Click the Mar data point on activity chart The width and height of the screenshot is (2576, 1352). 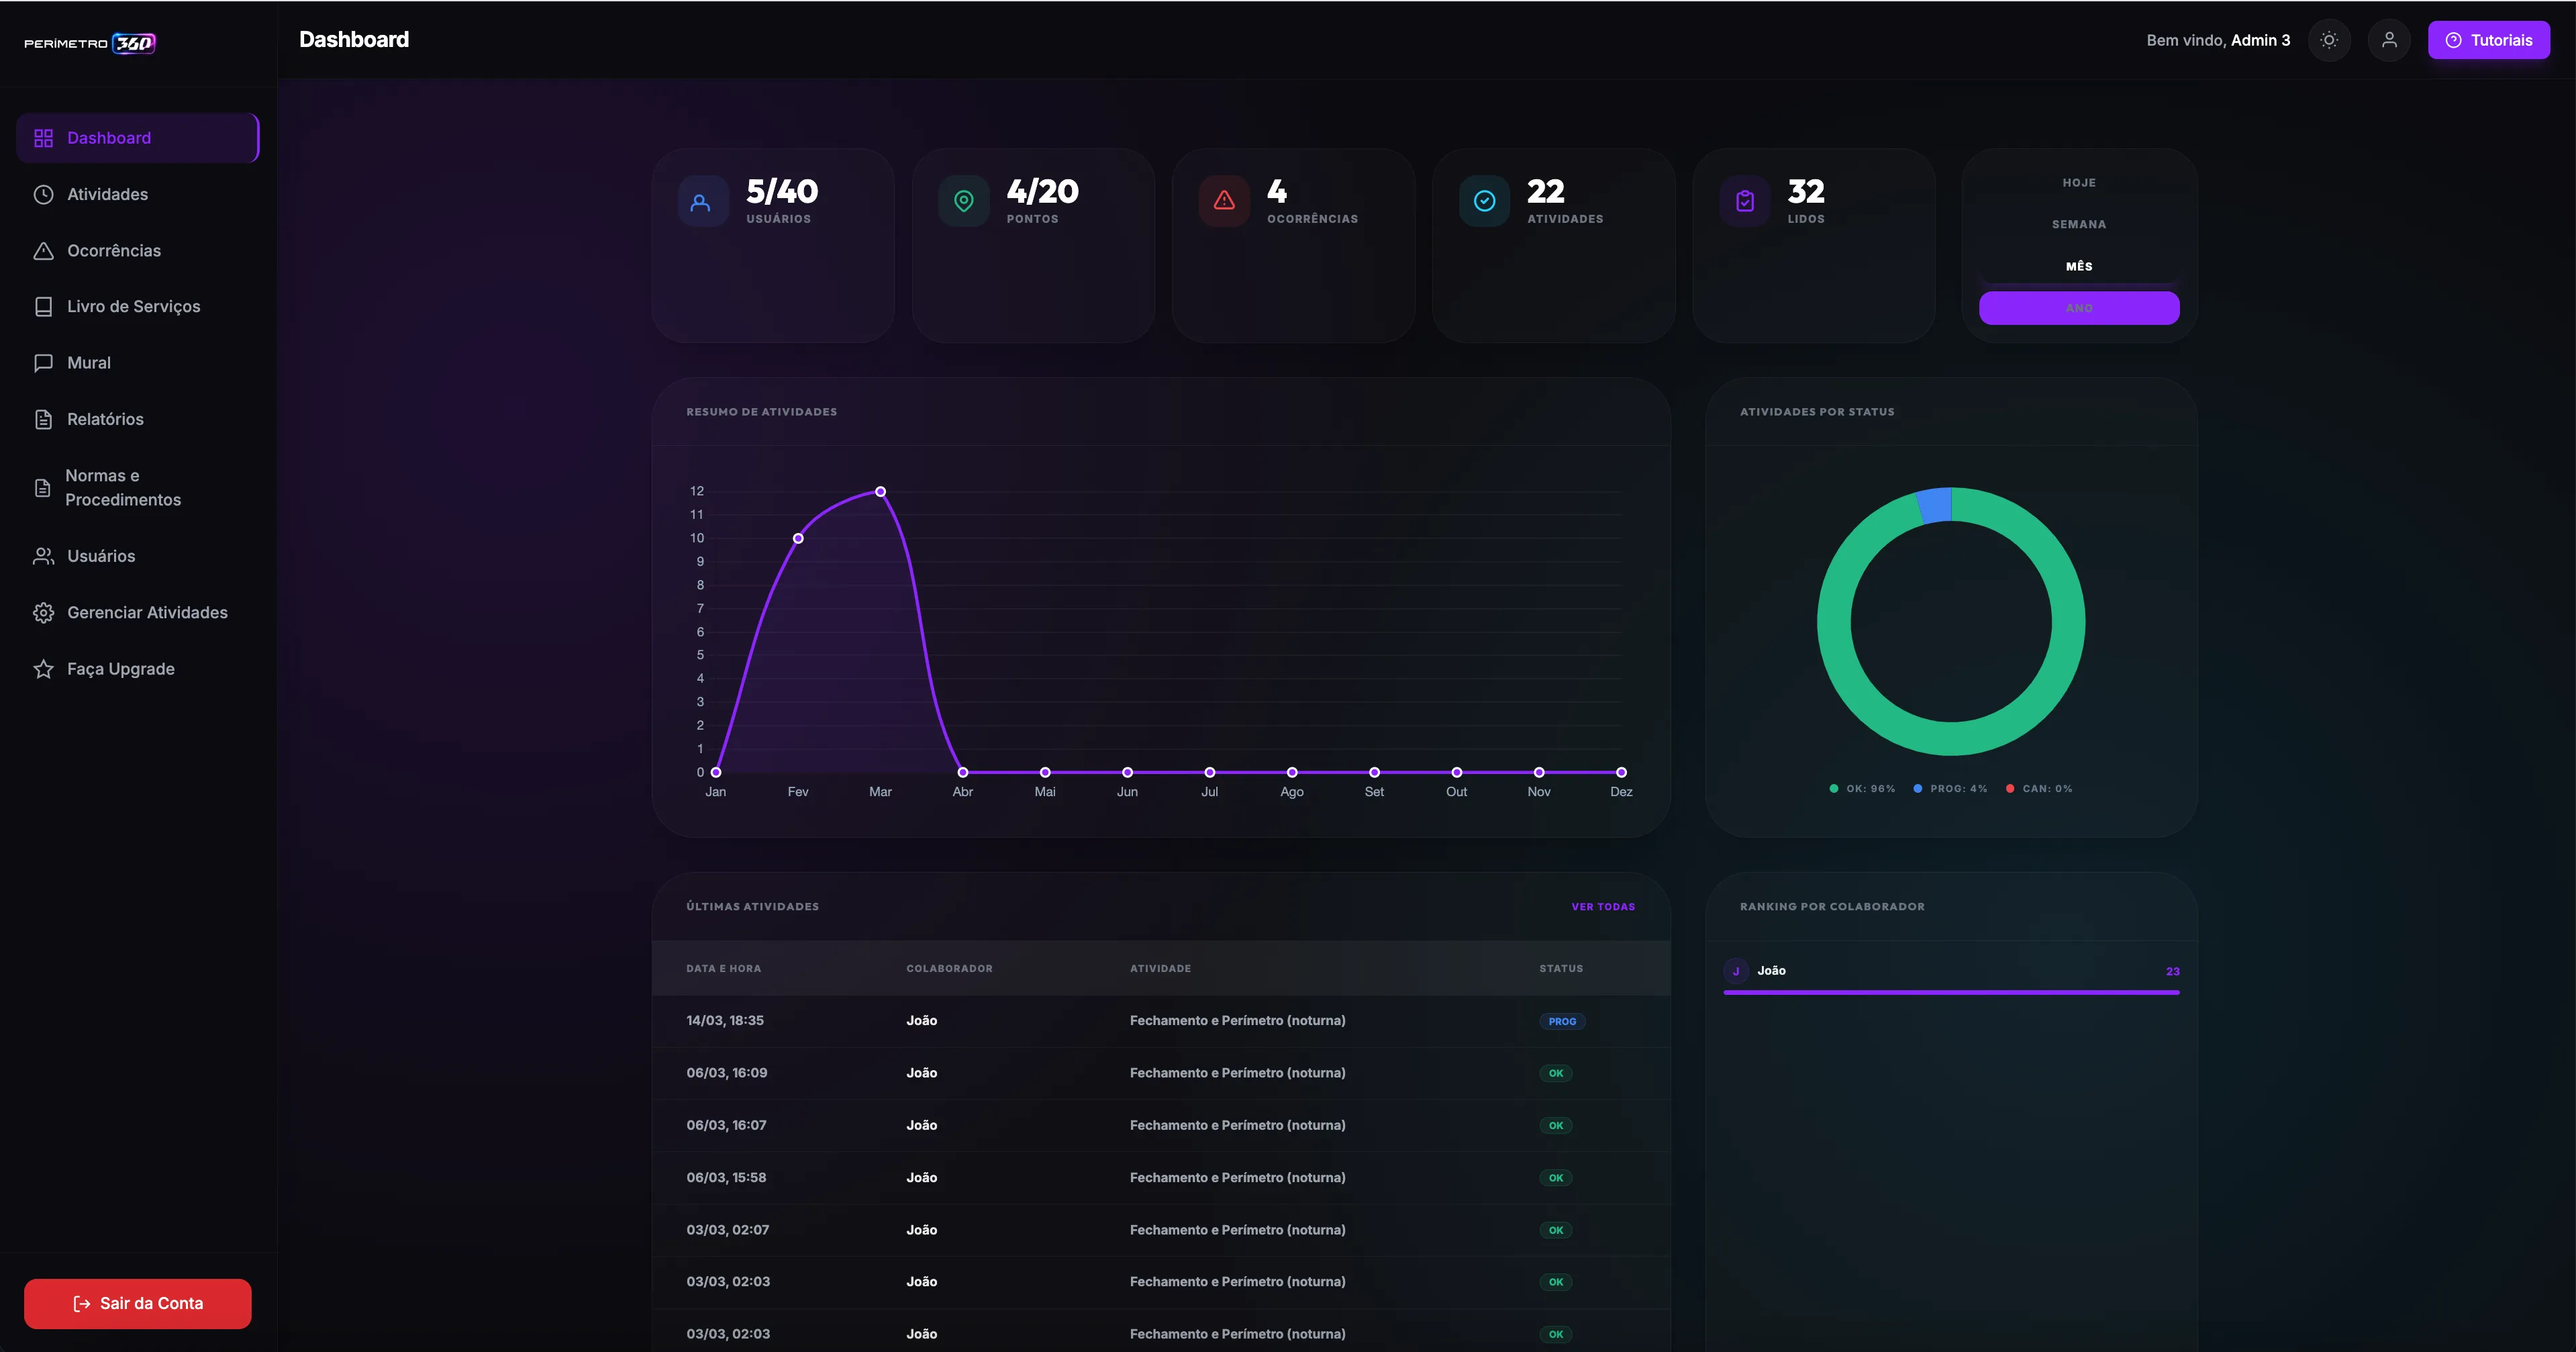coord(880,492)
